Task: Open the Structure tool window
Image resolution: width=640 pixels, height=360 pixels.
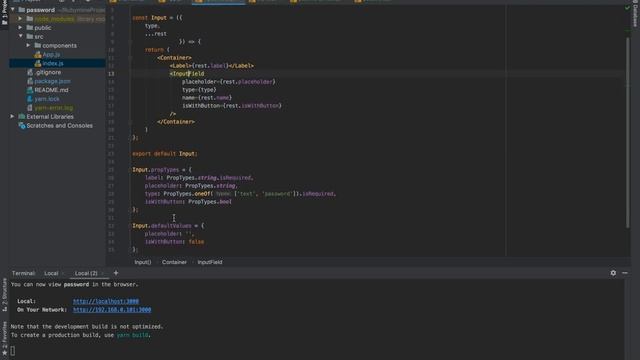Action: (x=4, y=295)
